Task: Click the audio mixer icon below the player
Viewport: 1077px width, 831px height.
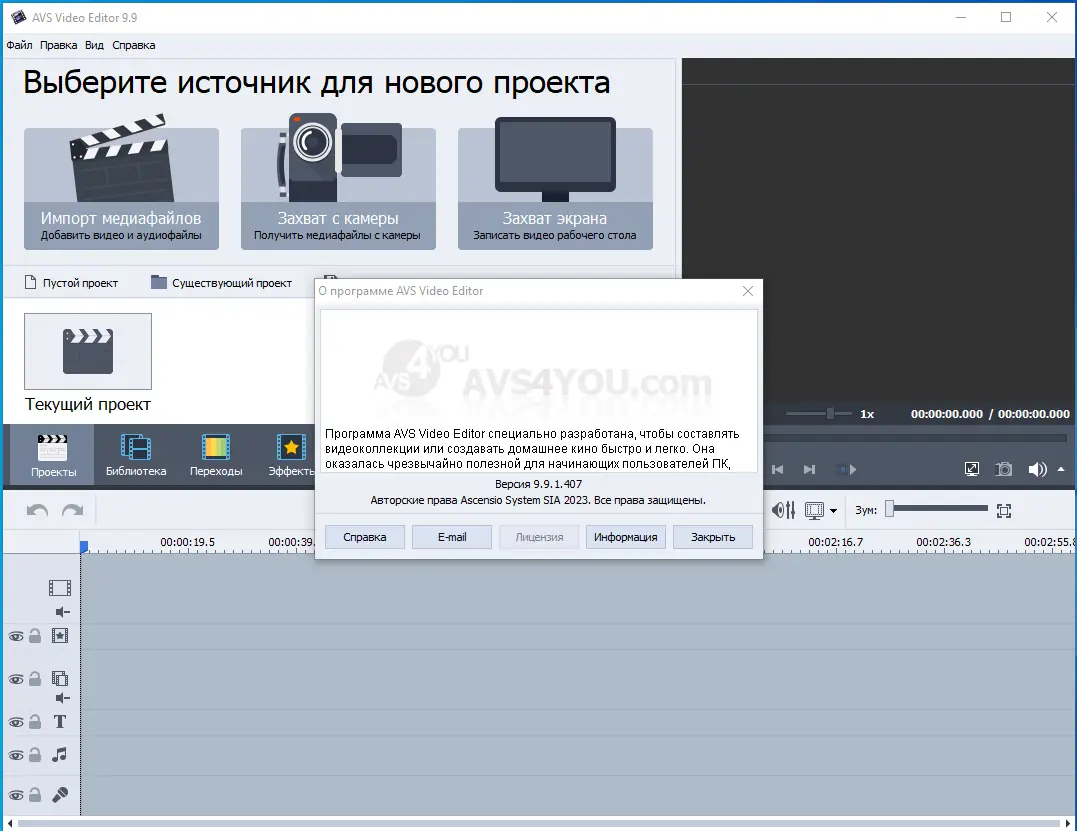Action: click(784, 510)
